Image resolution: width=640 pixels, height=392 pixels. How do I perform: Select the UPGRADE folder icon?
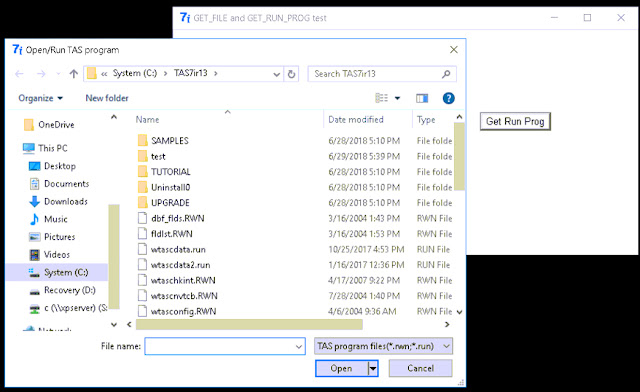[x=142, y=203]
